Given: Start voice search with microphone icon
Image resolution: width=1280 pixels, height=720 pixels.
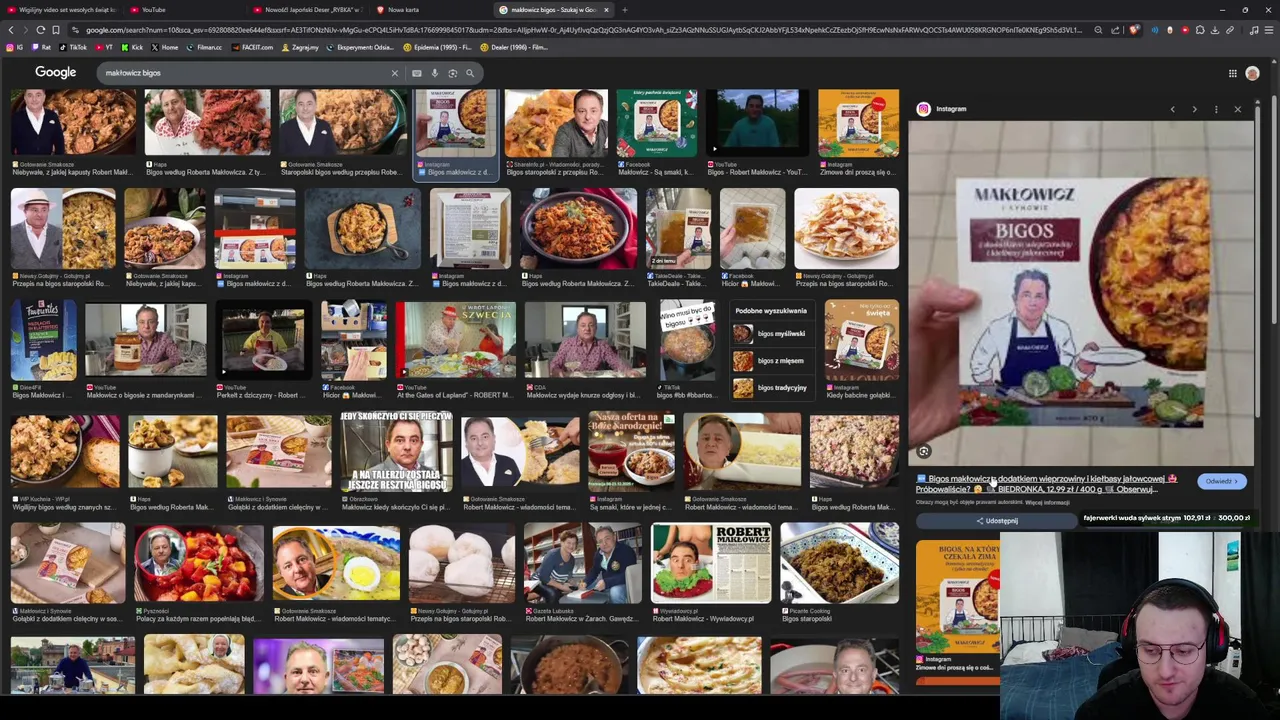Looking at the screenshot, I should tap(434, 73).
